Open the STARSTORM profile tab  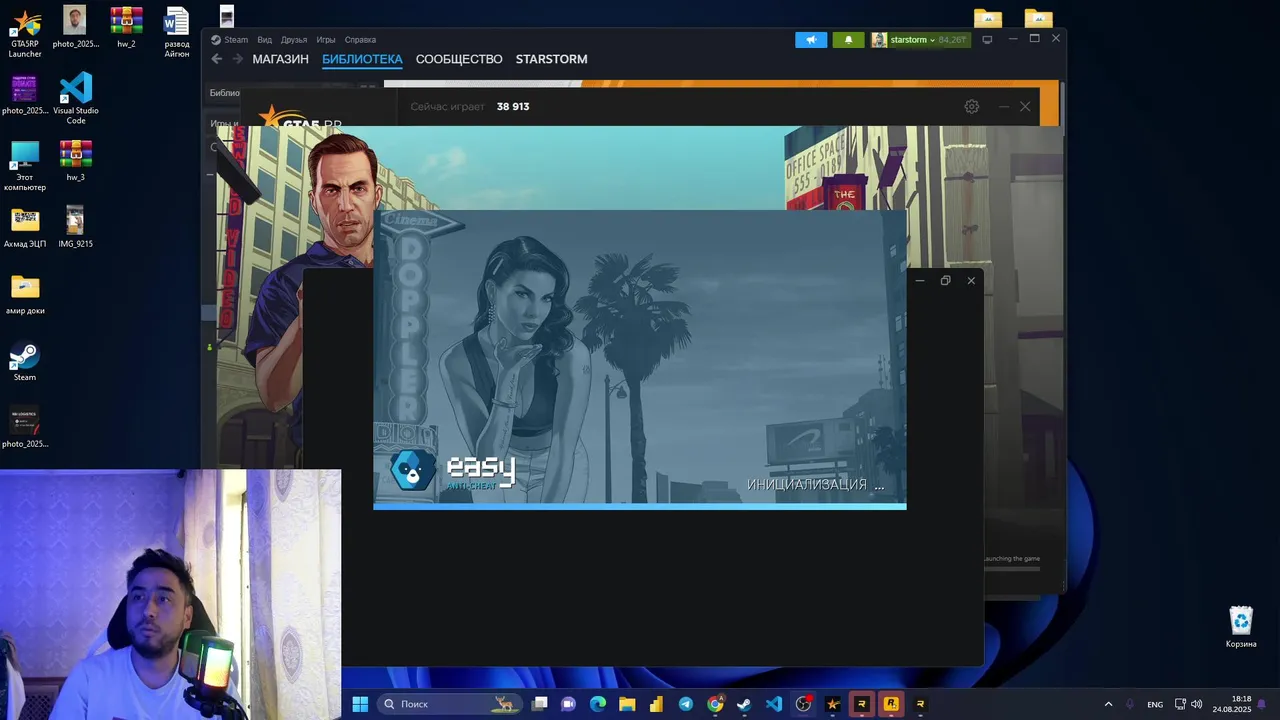[551, 59]
